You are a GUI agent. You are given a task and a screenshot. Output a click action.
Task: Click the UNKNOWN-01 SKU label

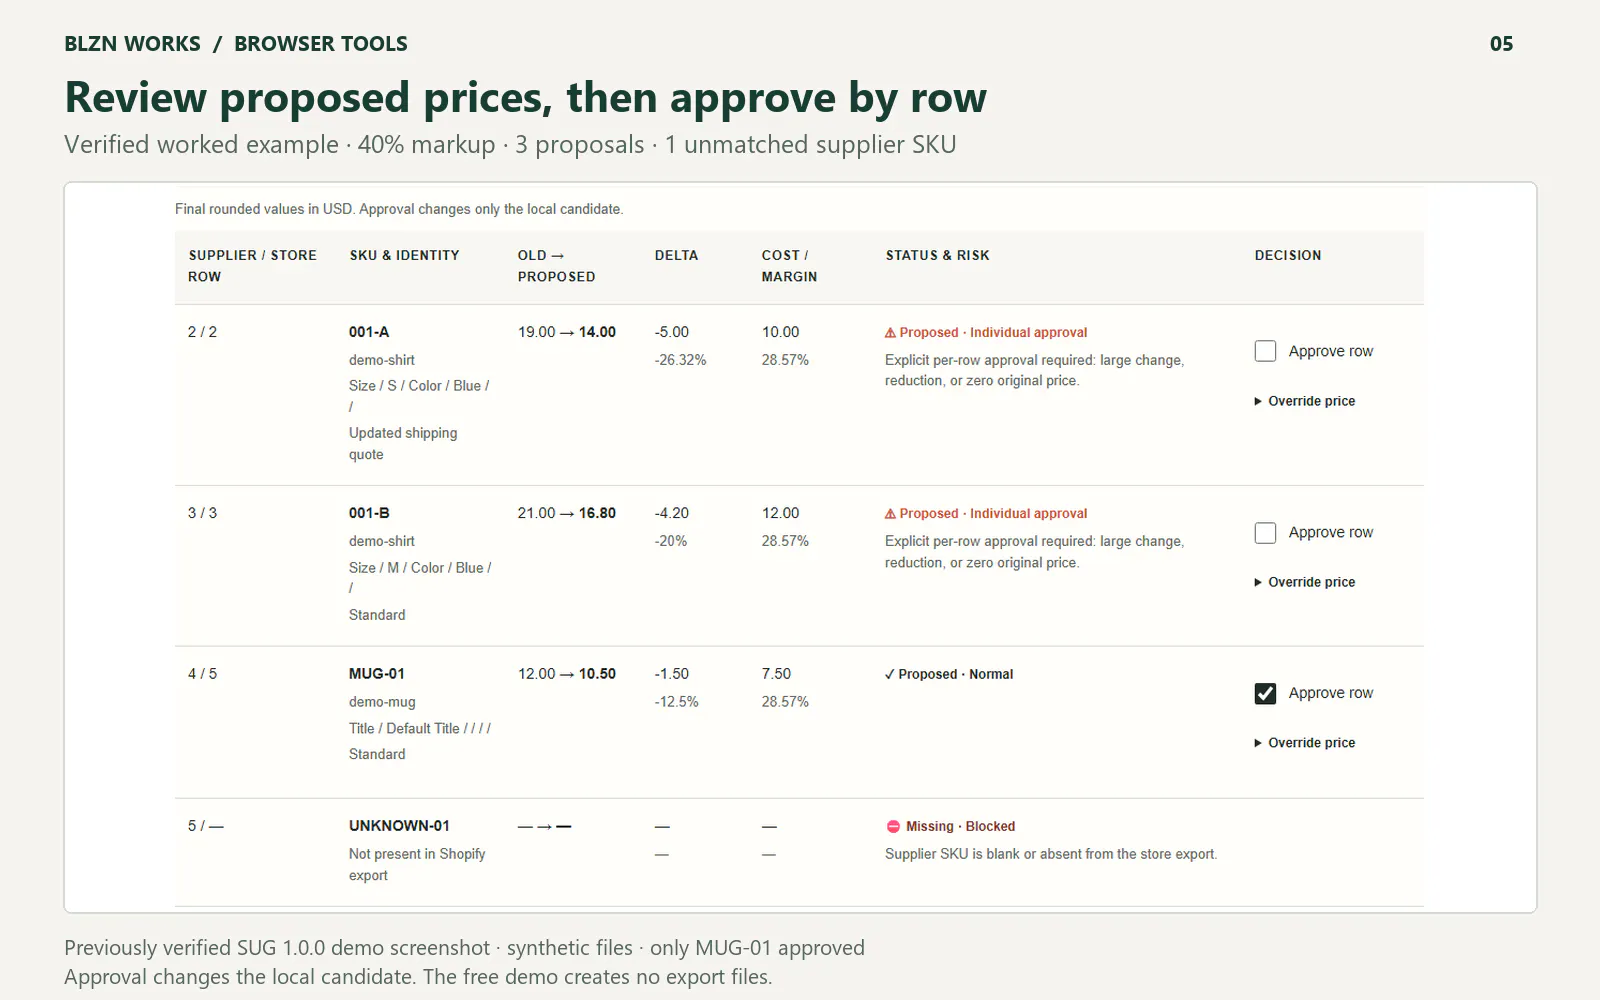pyautogui.click(x=399, y=826)
